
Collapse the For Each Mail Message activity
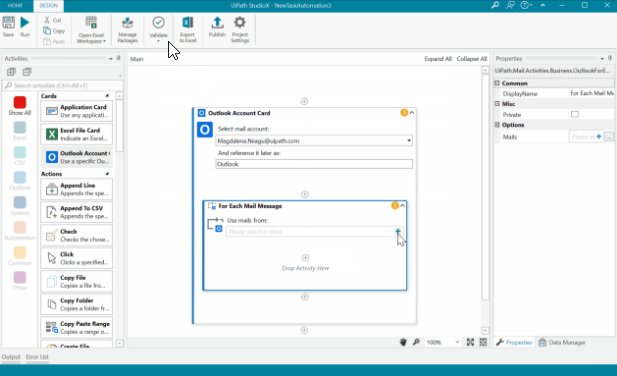403,206
